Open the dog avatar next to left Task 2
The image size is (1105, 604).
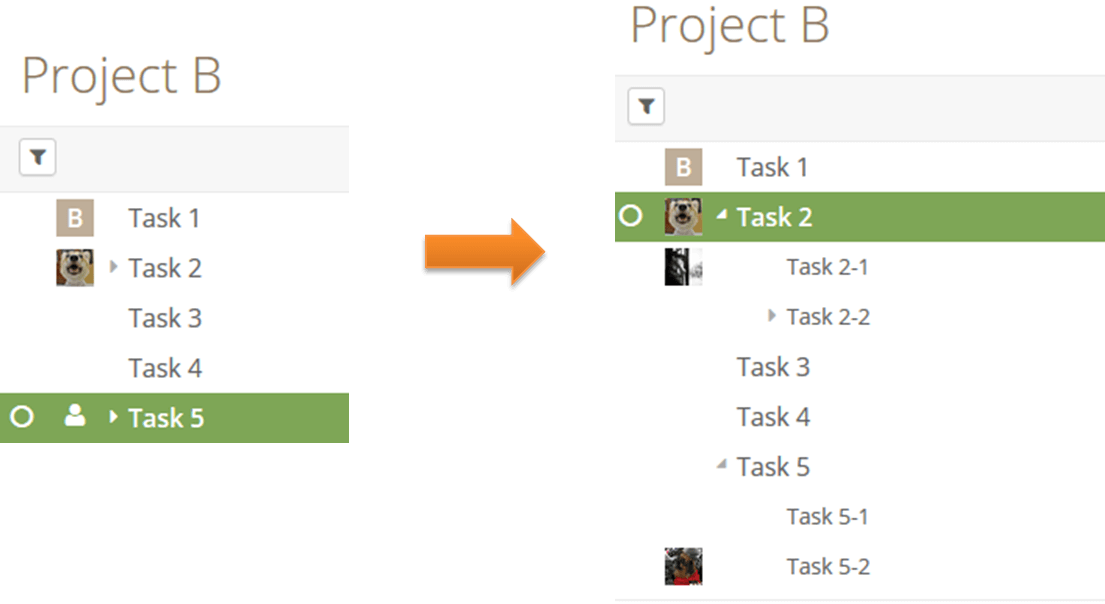pos(75,268)
